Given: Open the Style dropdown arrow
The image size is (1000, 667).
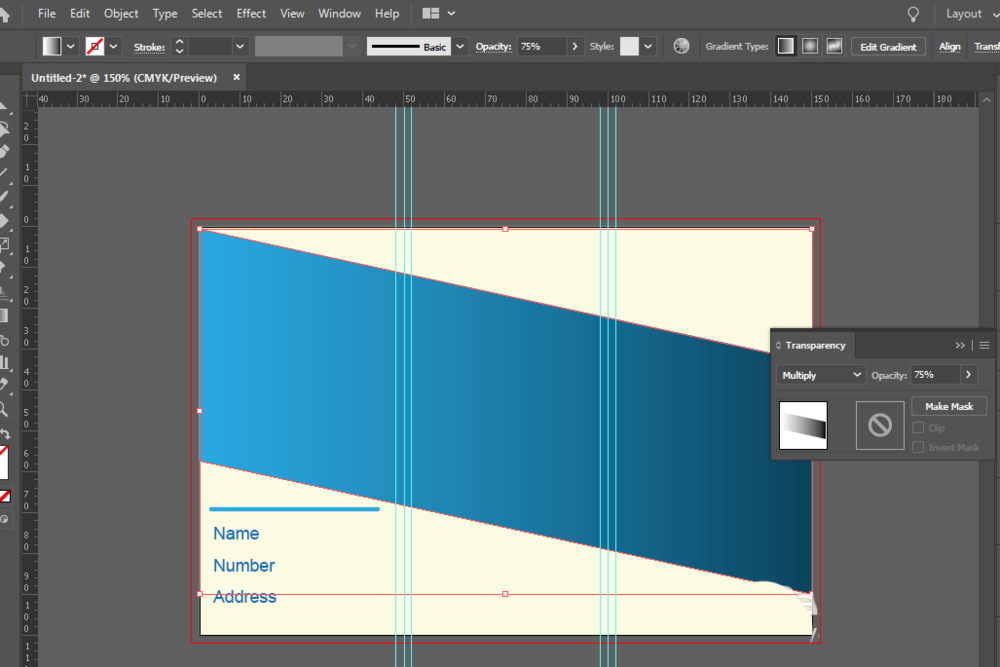Looking at the screenshot, I should tap(648, 47).
